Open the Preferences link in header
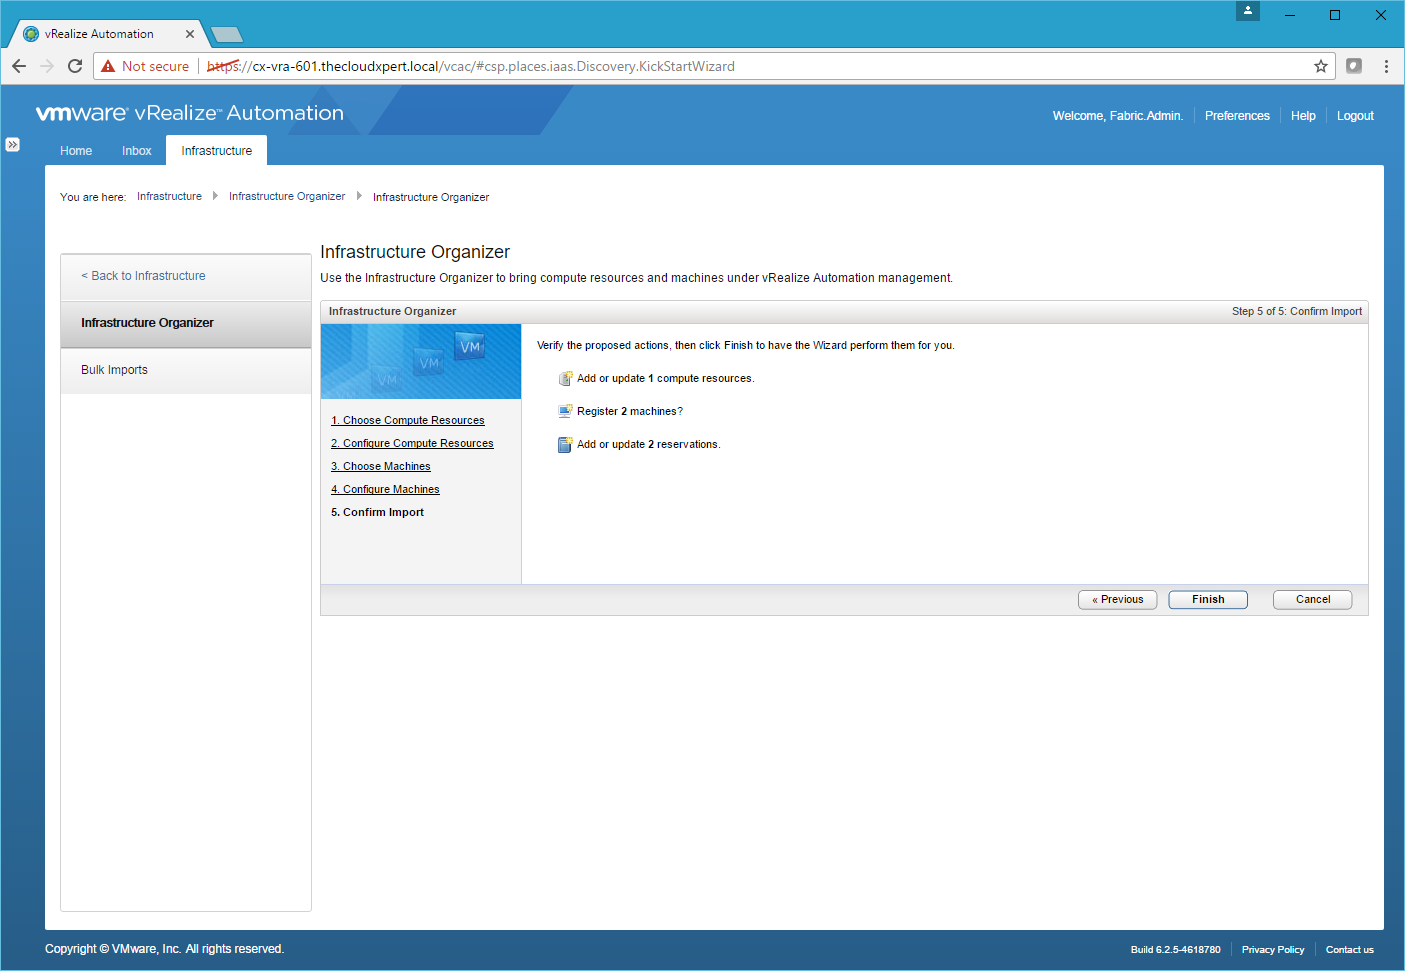The height and width of the screenshot is (971, 1405). 1237,116
